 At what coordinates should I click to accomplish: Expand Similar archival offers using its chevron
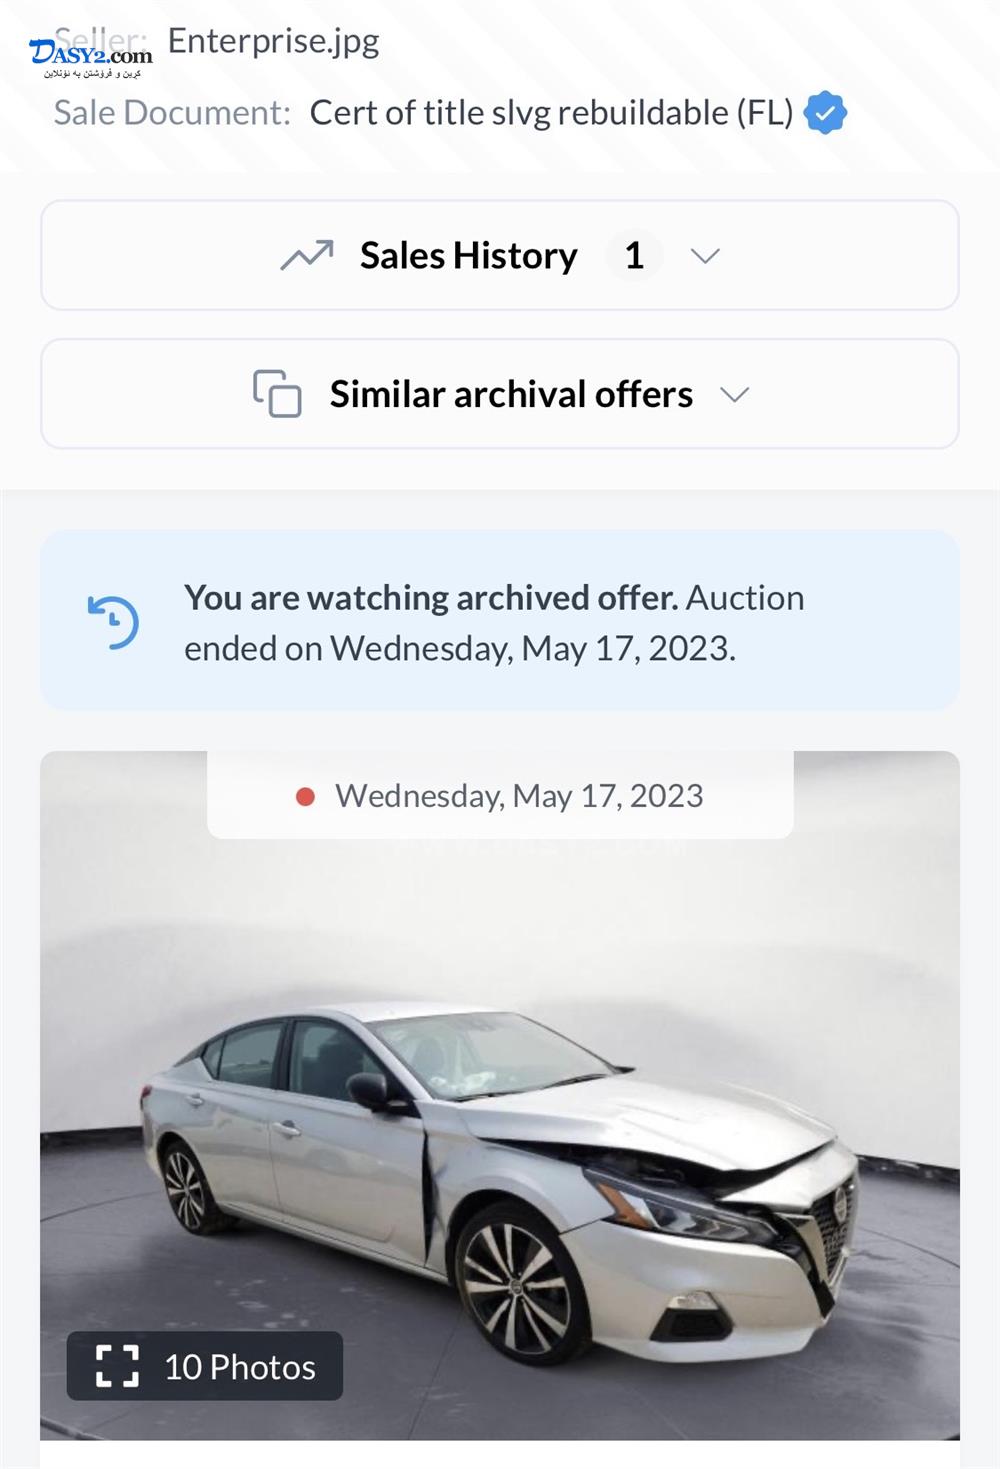coord(734,394)
